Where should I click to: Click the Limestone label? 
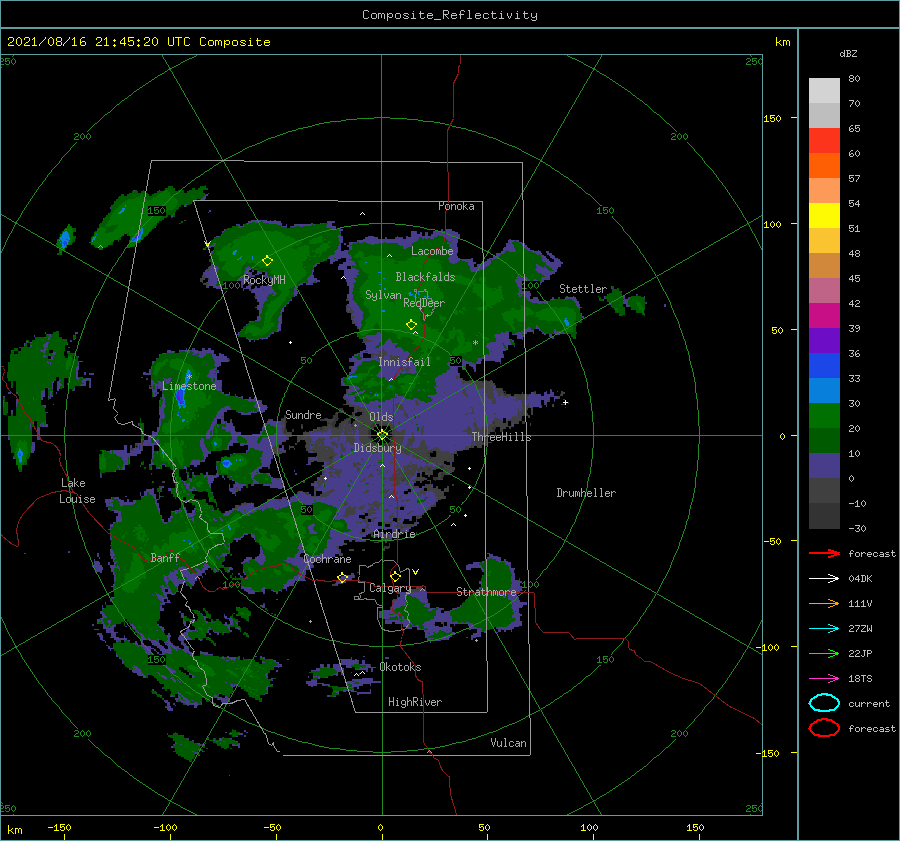click(189, 386)
